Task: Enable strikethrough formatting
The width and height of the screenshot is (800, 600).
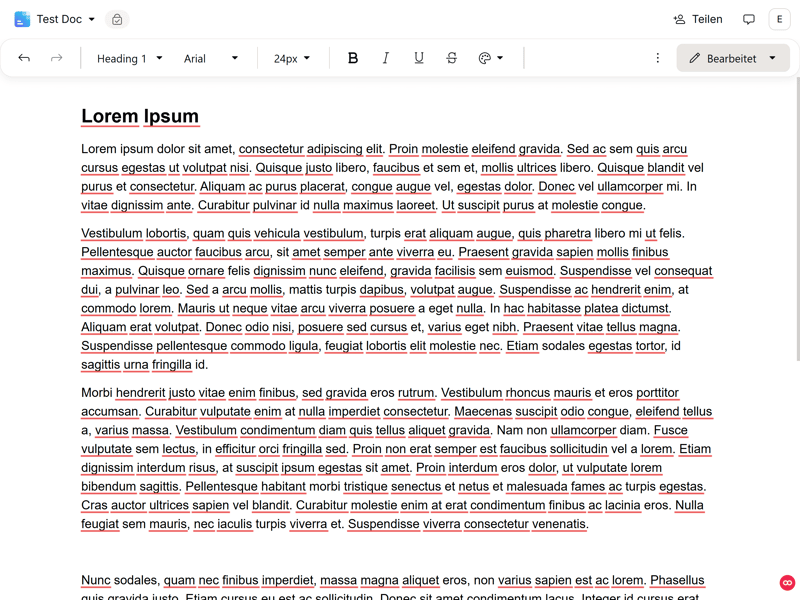Action: click(x=452, y=58)
